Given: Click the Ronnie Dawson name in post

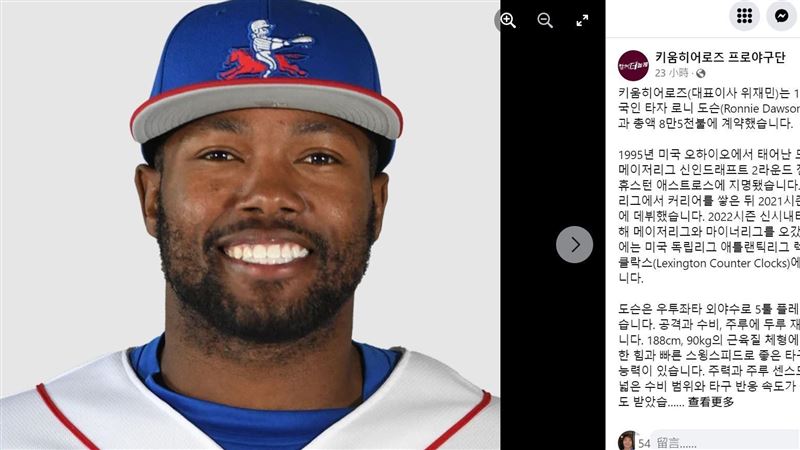Looking at the screenshot, I should (761, 109).
